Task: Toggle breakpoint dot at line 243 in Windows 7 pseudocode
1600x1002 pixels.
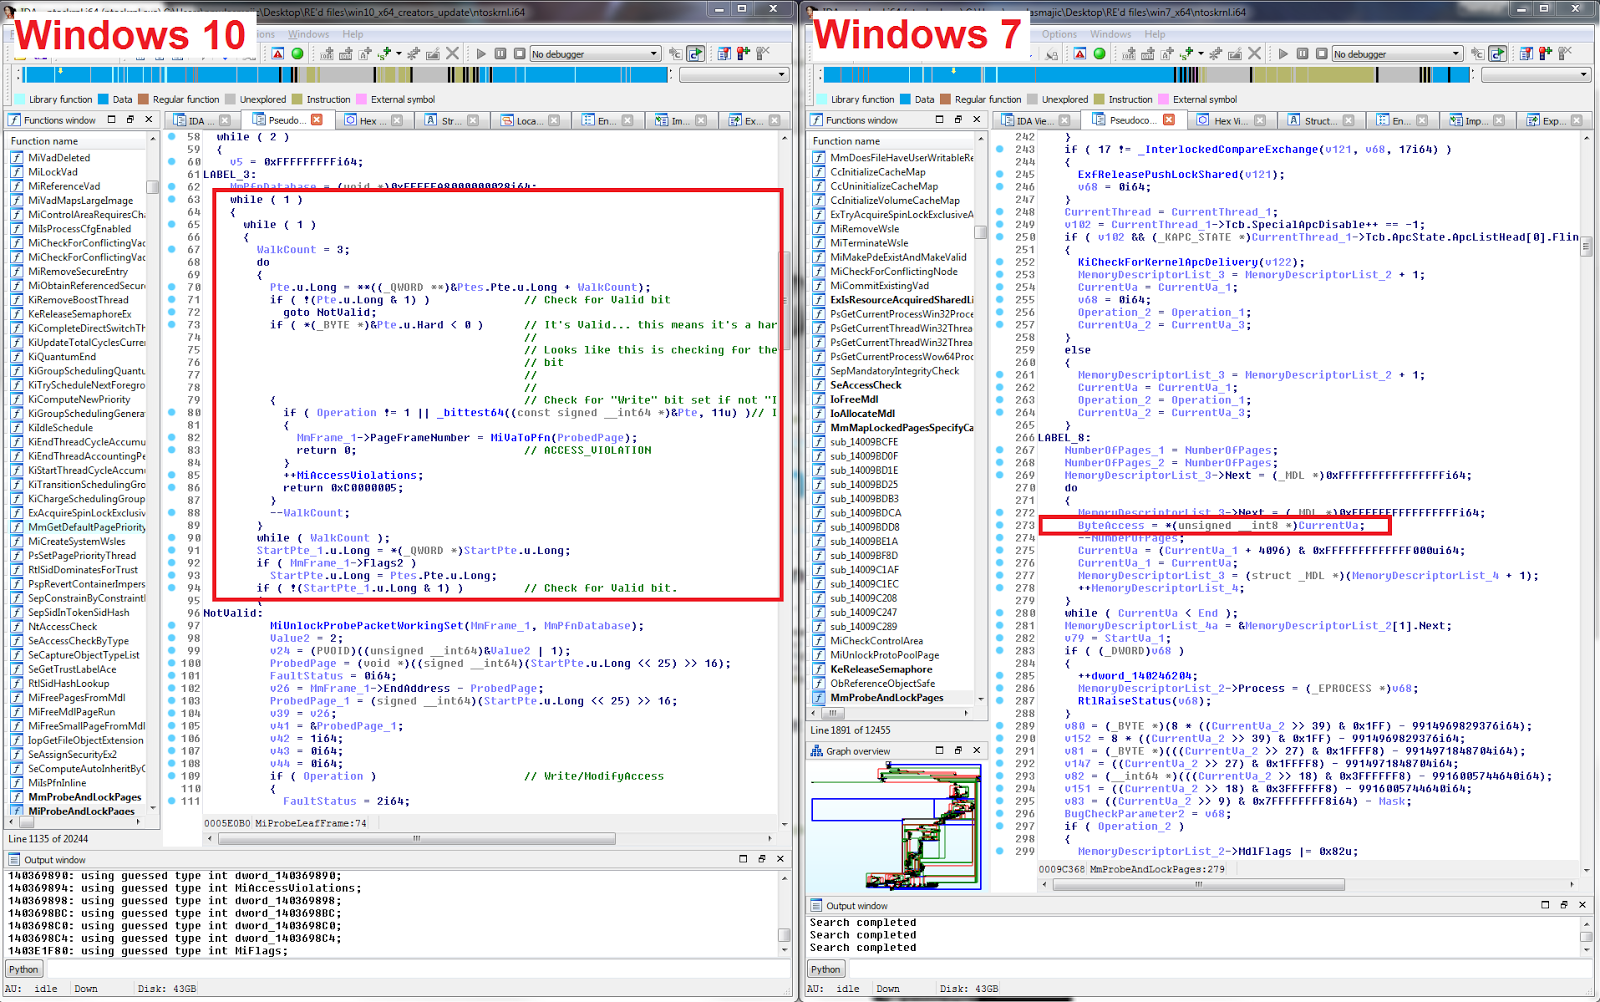Action: pyautogui.click(x=1000, y=149)
